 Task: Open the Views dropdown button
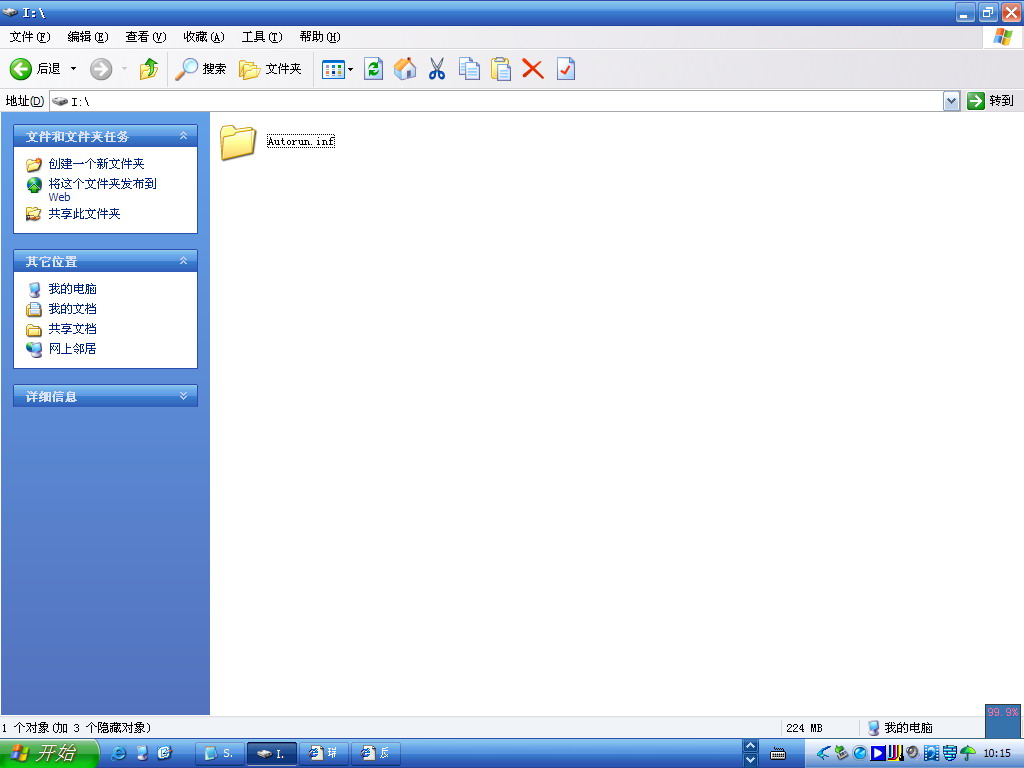click(337, 69)
